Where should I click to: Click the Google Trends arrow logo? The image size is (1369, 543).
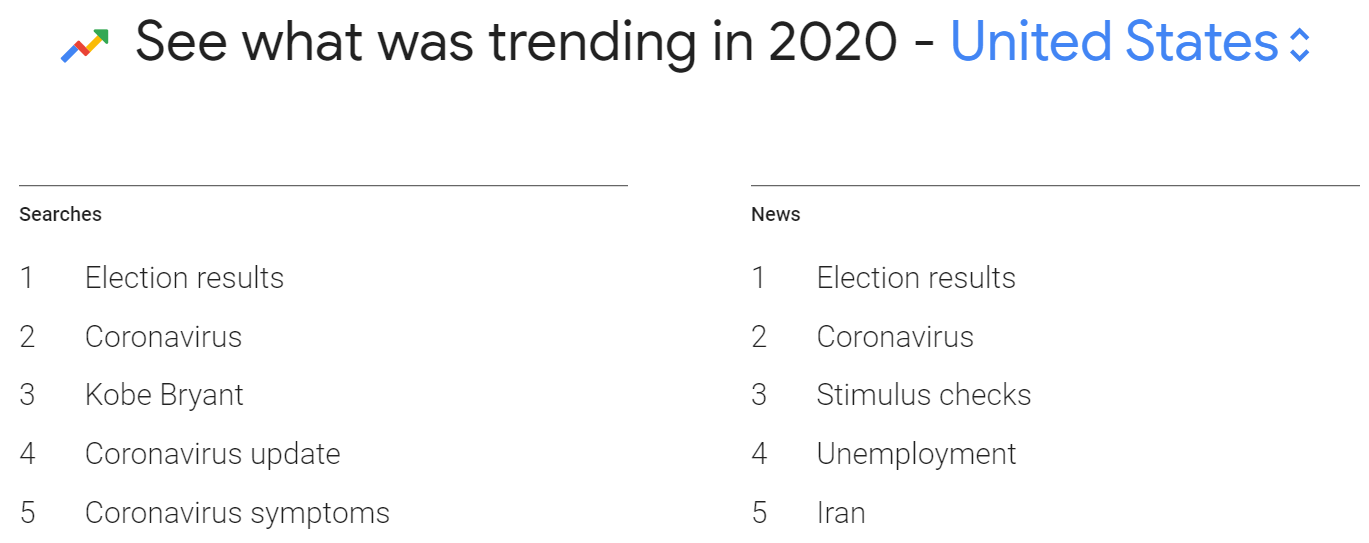point(84,45)
